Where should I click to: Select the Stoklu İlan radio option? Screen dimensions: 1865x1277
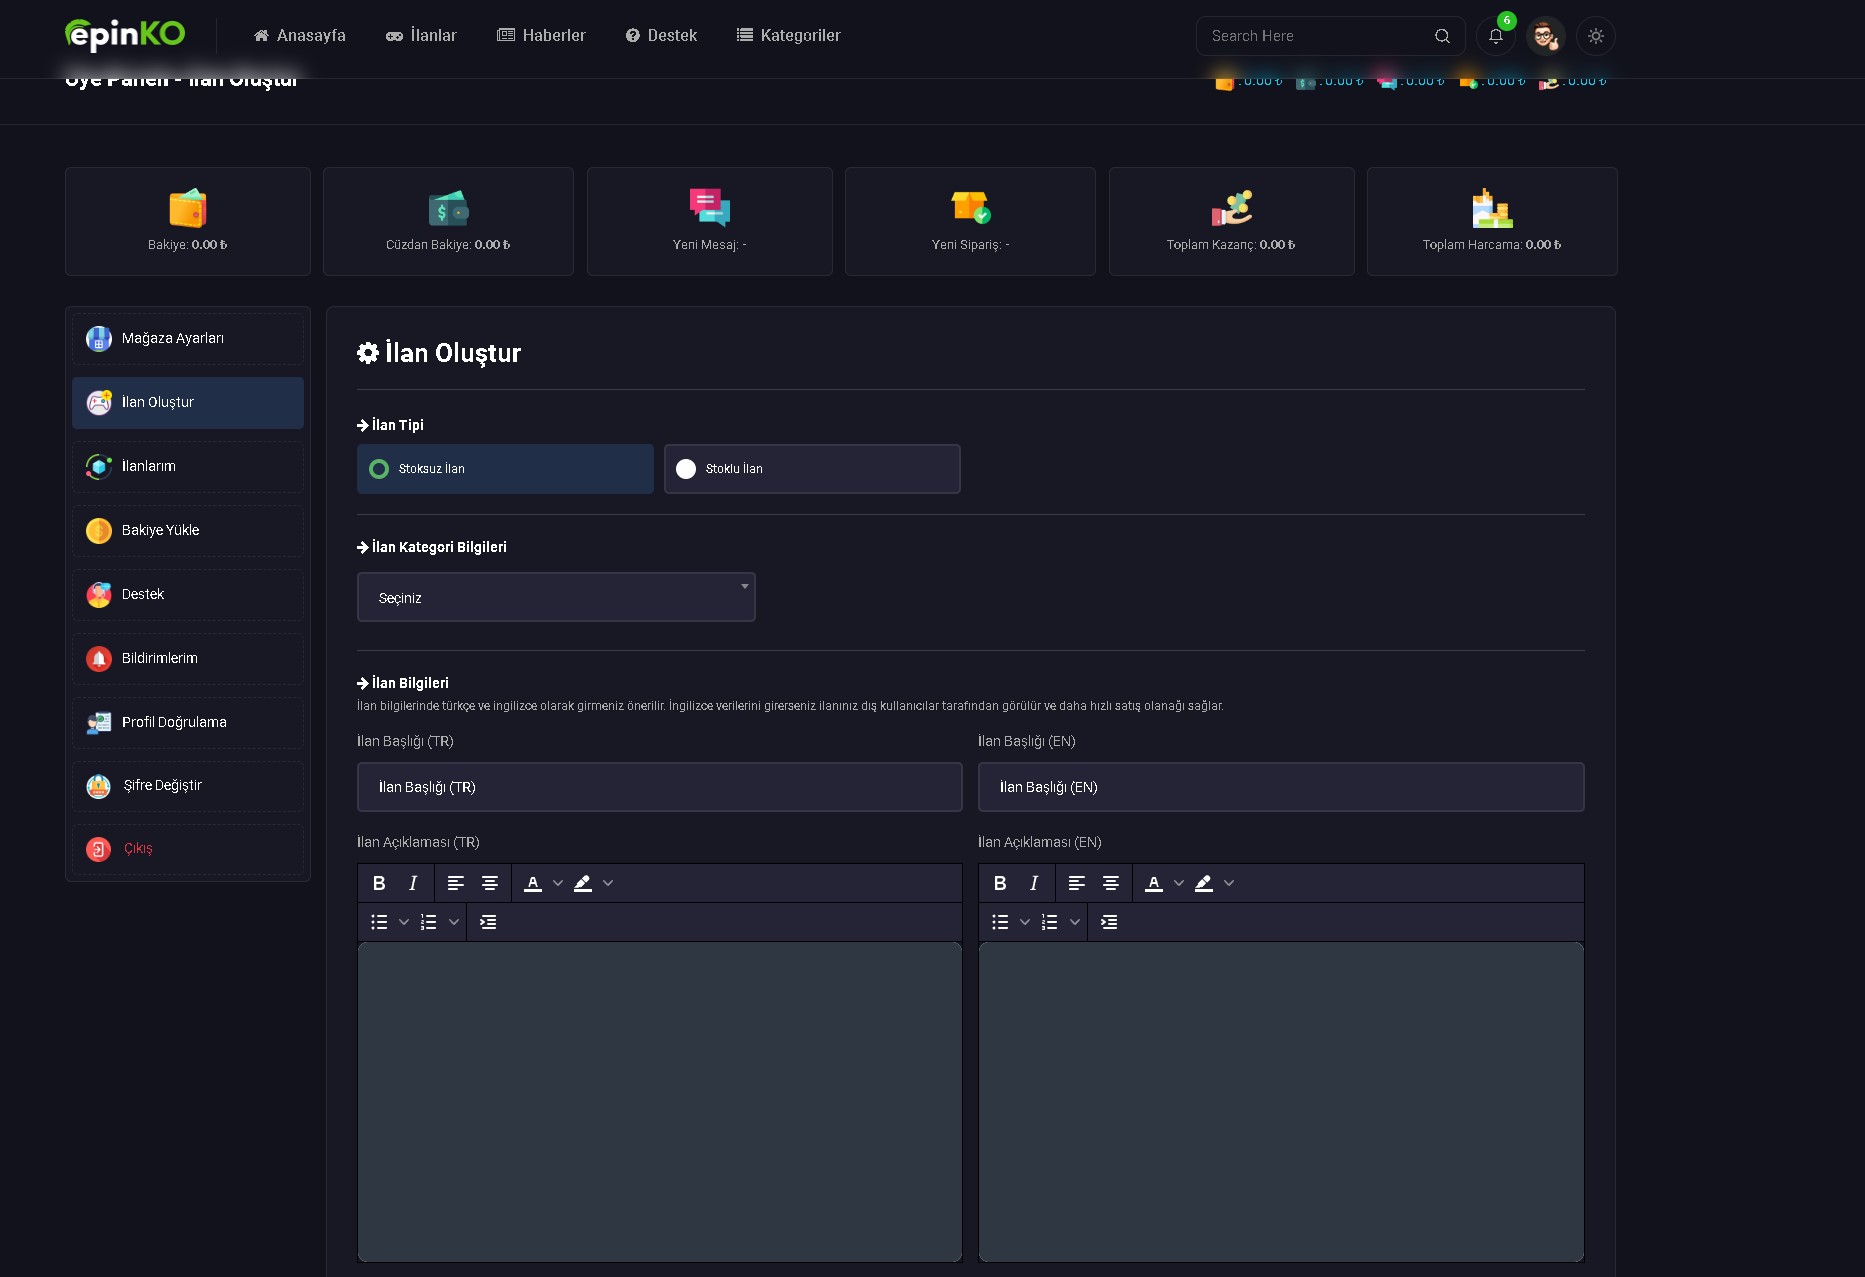(812, 469)
